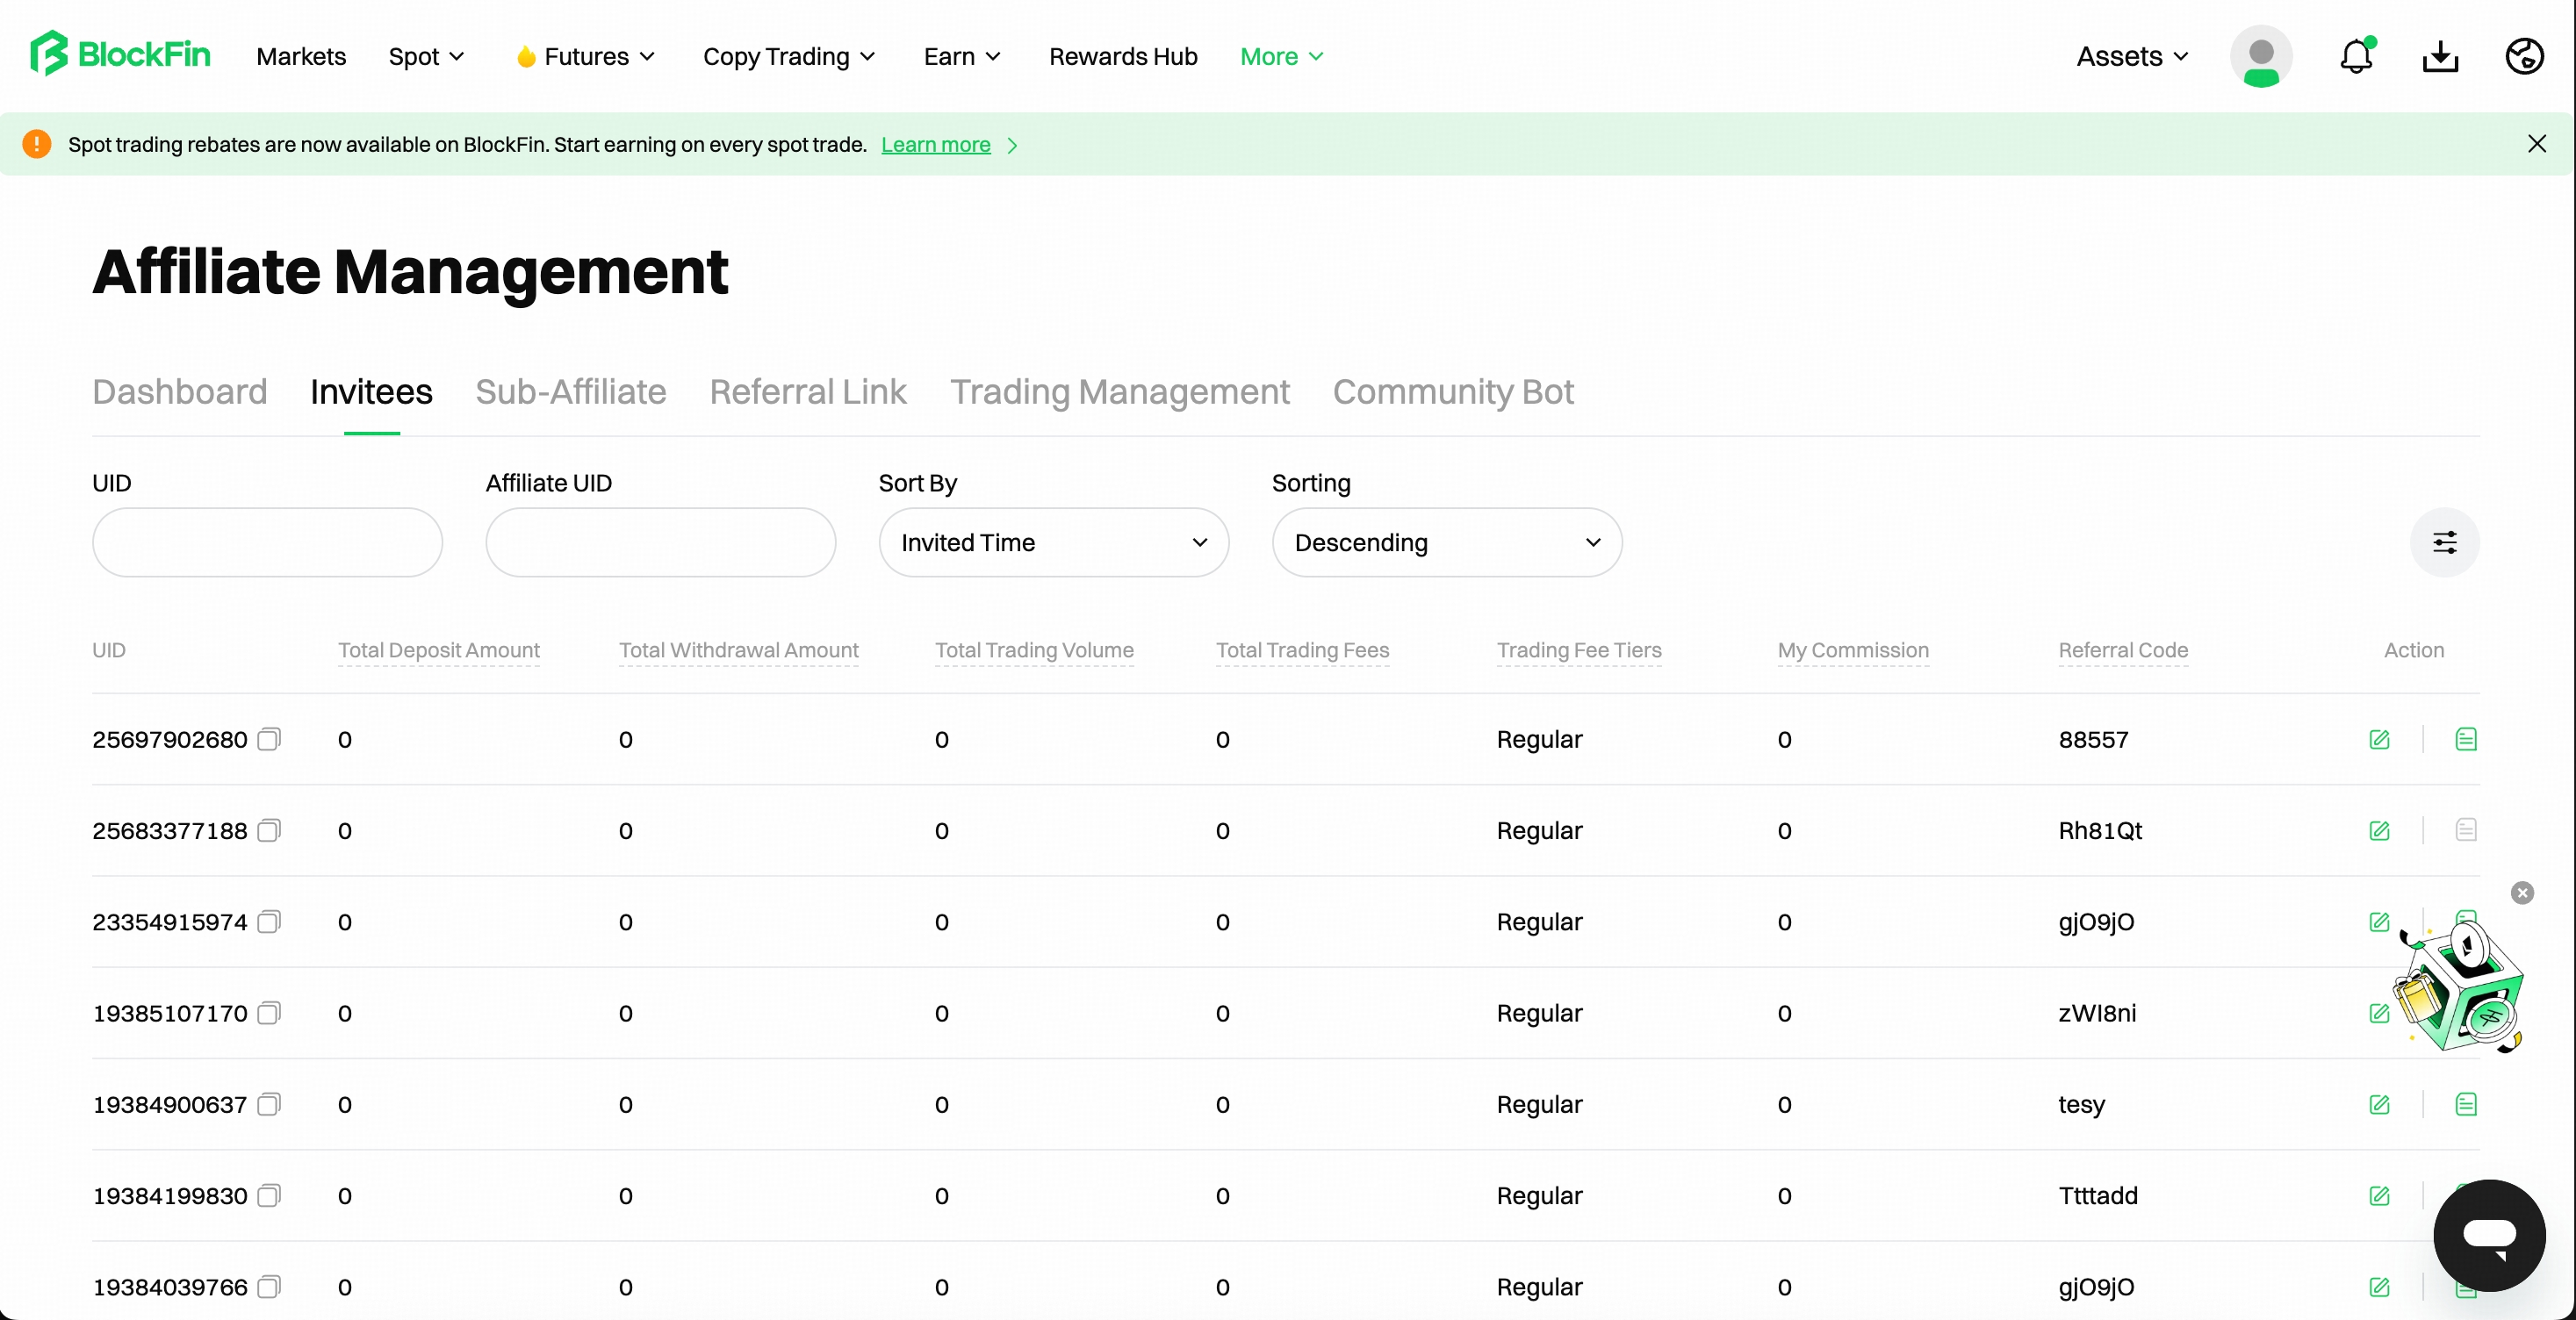2576x1320 pixels.
Task: View details for referral code tesy
Action: tap(2466, 1104)
